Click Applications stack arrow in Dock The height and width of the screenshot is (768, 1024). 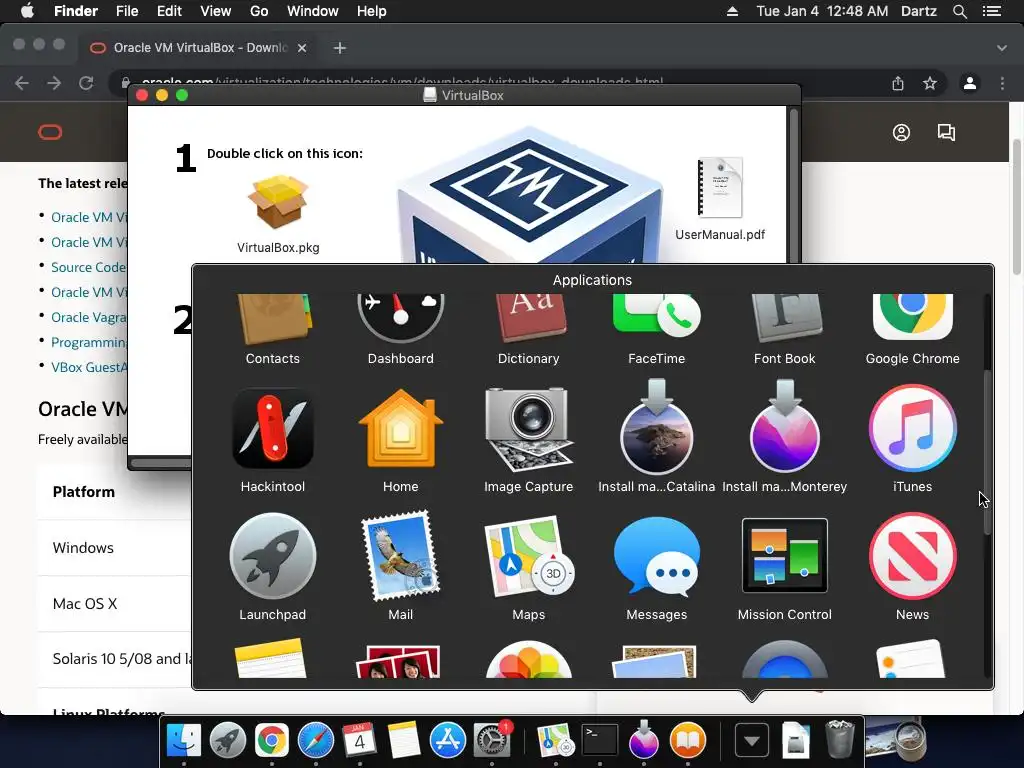(x=752, y=741)
